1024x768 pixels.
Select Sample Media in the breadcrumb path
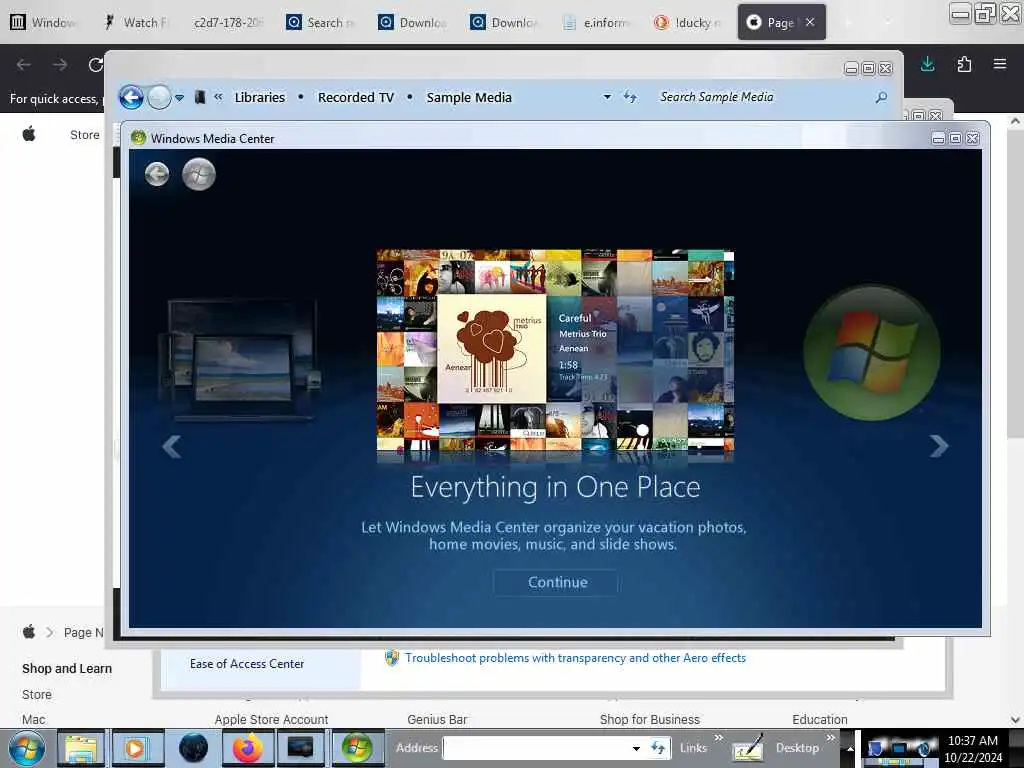point(469,97)
